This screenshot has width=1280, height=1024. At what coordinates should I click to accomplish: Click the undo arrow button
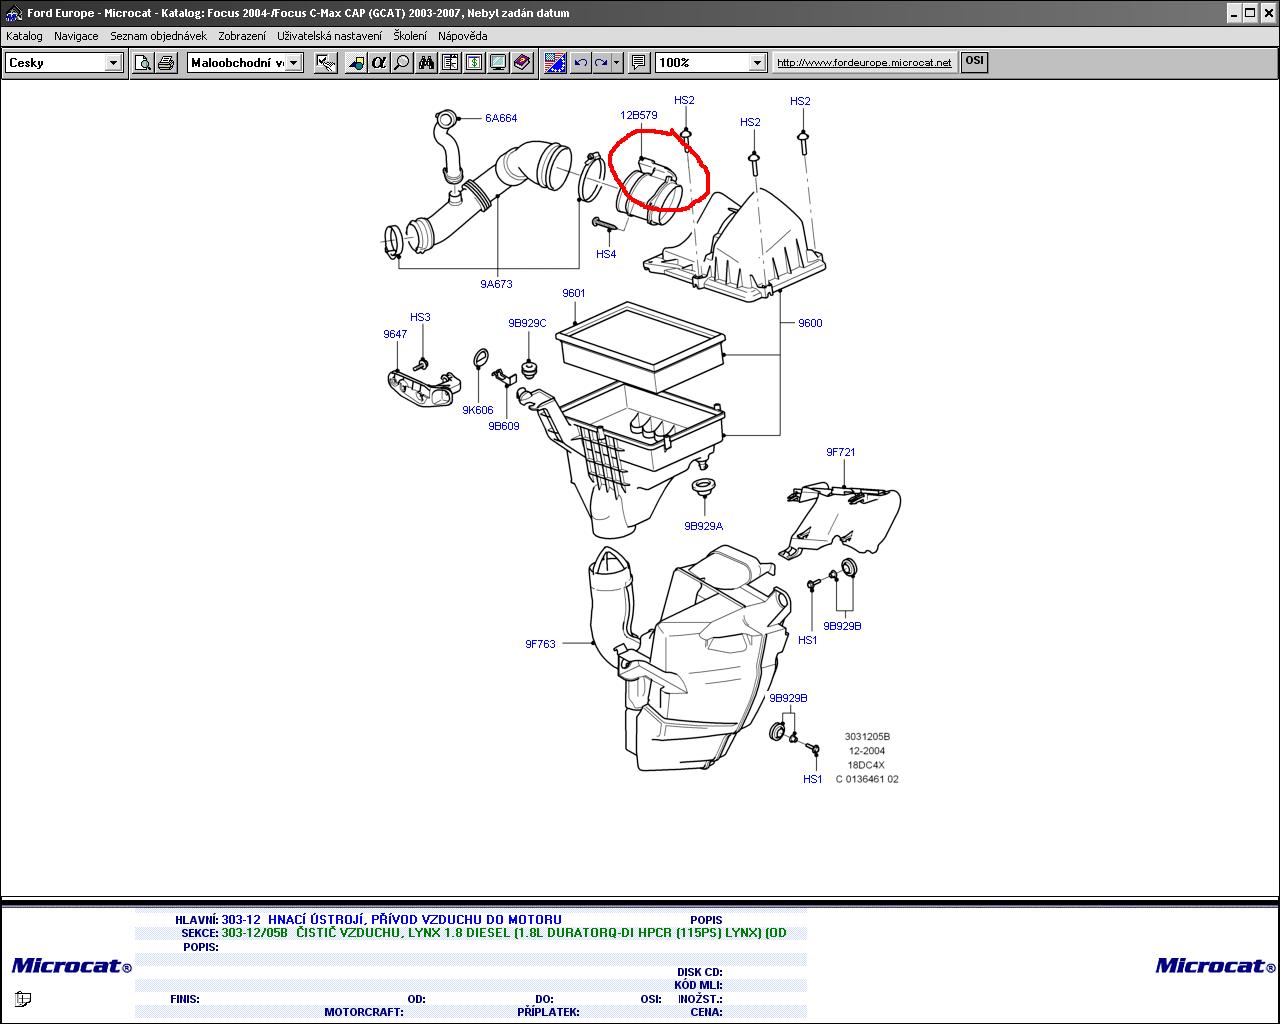pos(581,63)
